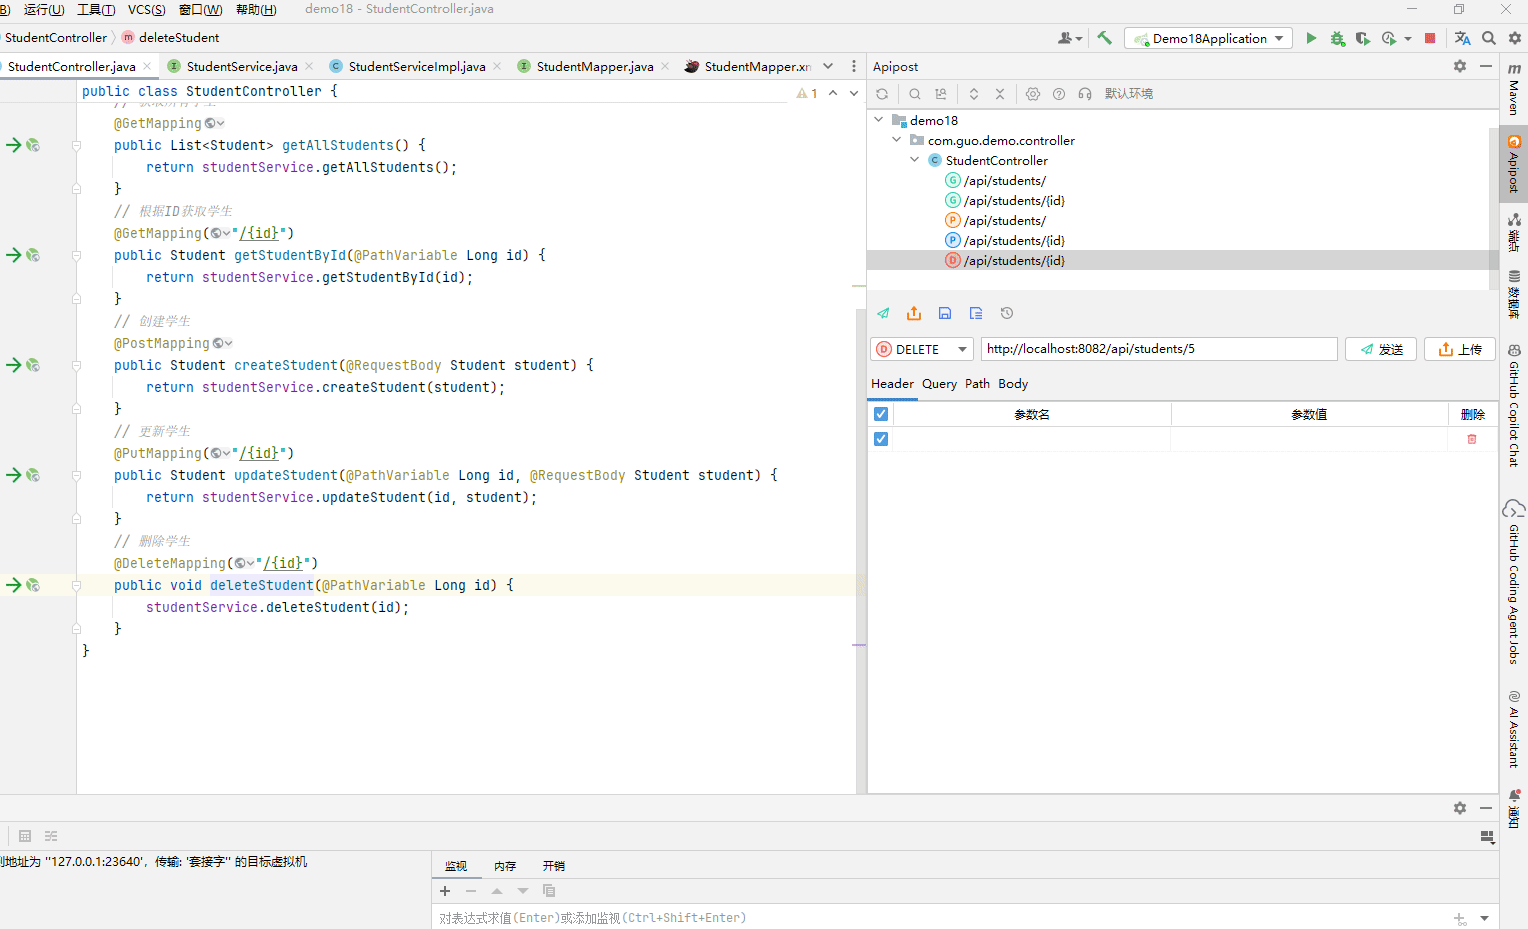Click the refresh icon in Apipost toolbar
This screenshot has height=929, width=1528.
click(x=882, y=94)
